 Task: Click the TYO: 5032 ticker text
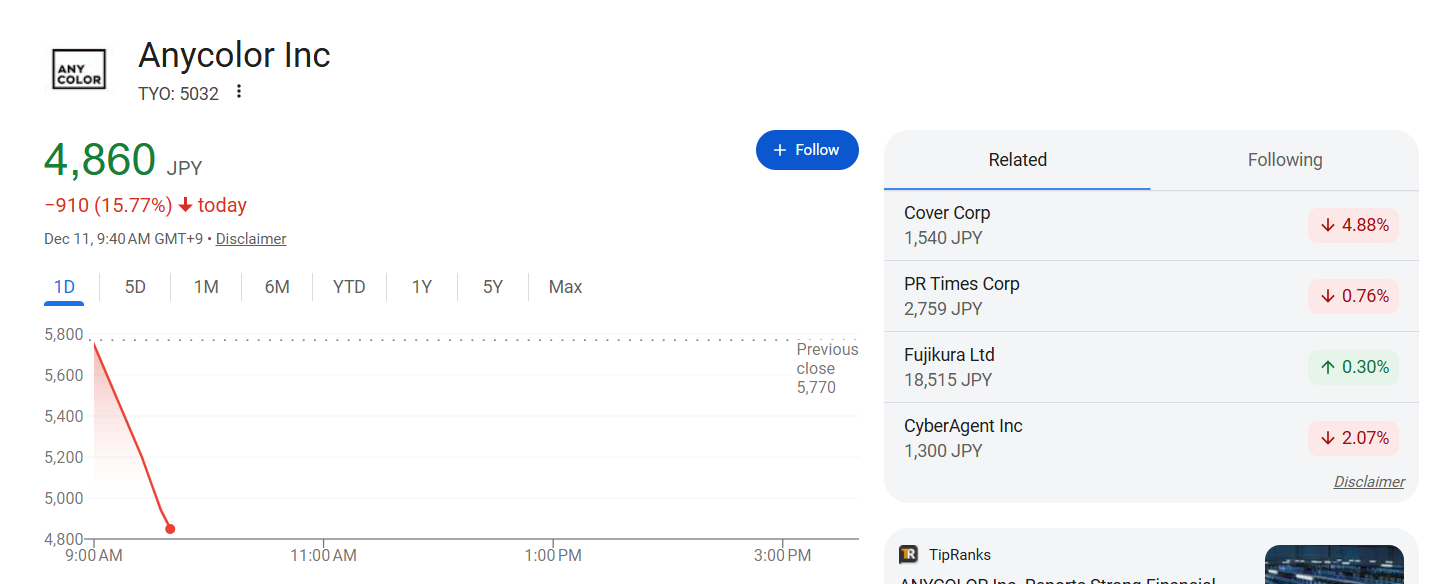point(178,94)
